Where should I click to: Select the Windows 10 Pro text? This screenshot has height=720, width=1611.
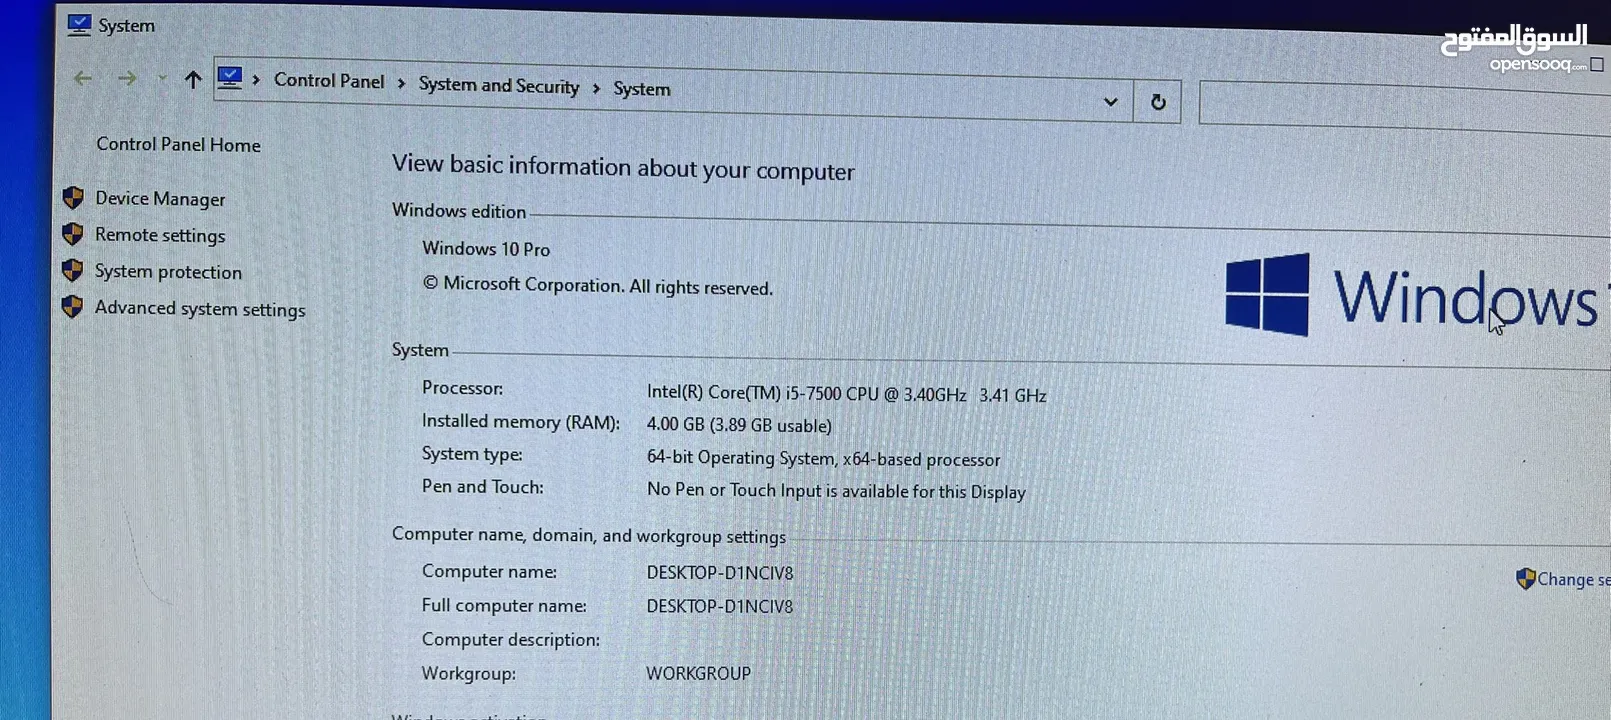pyautogui.click(x=486, y=249)
